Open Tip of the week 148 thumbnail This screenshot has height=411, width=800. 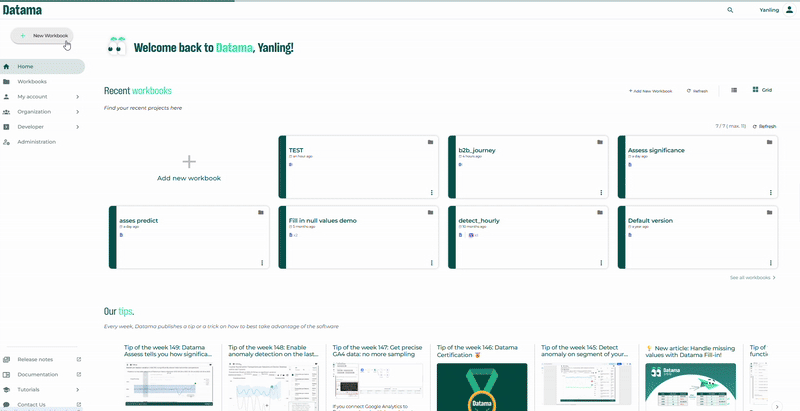(272, 387)
